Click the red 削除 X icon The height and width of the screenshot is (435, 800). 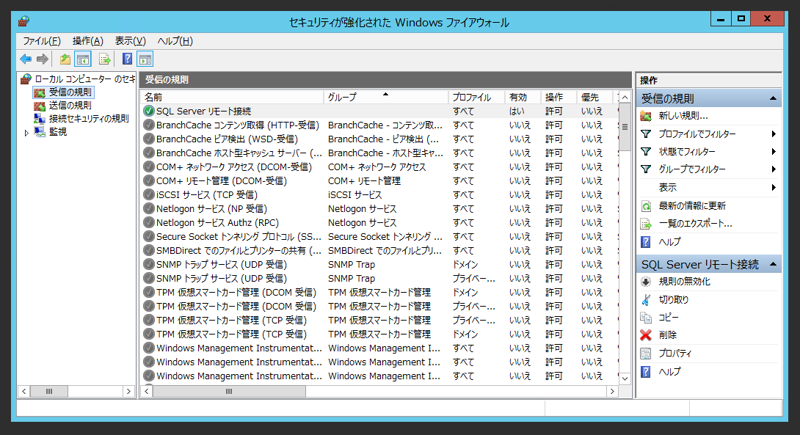[x=646, y=335]
